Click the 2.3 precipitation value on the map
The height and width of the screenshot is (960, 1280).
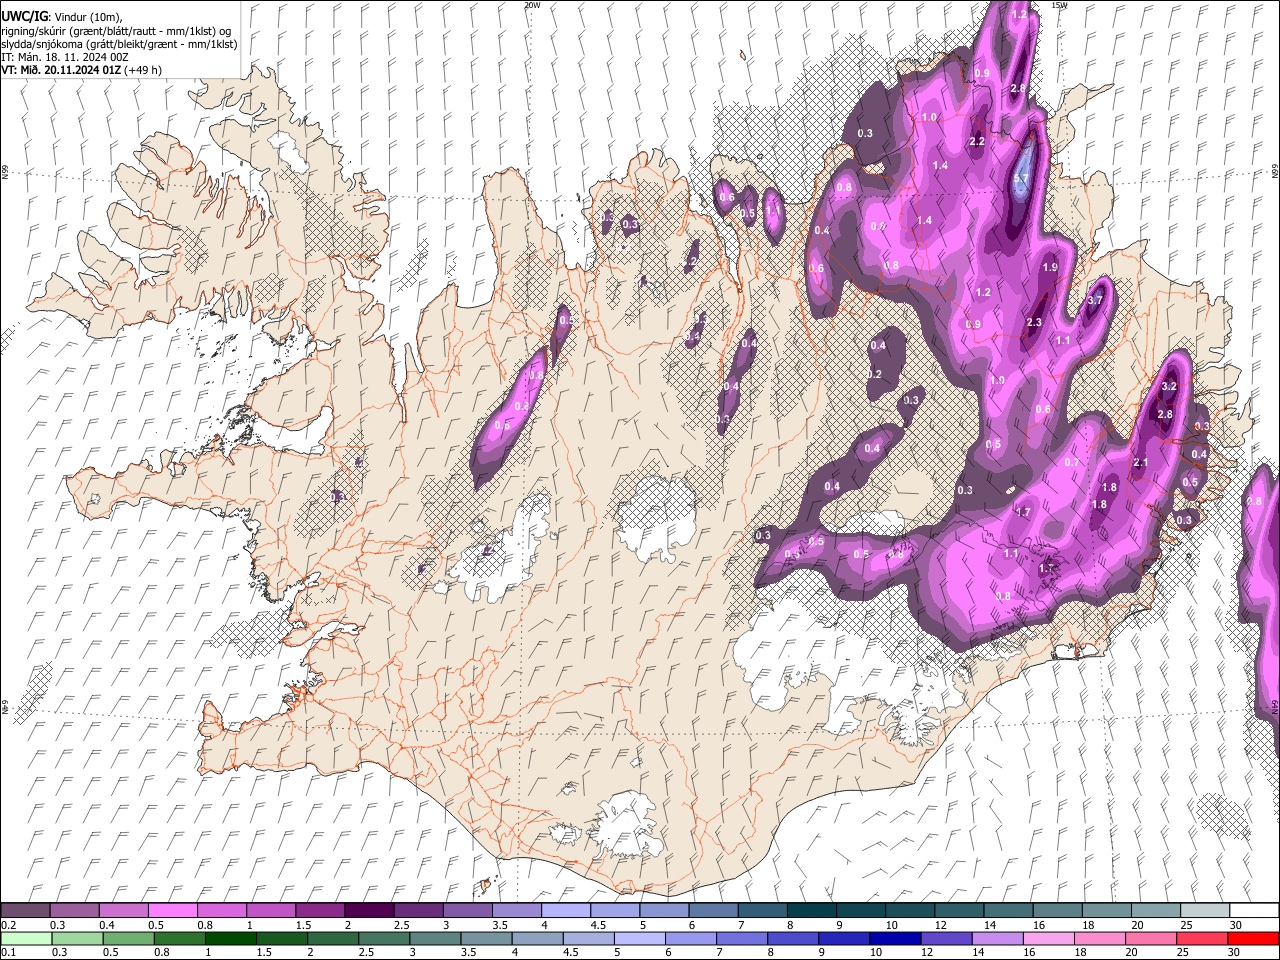pos(1034,322)
